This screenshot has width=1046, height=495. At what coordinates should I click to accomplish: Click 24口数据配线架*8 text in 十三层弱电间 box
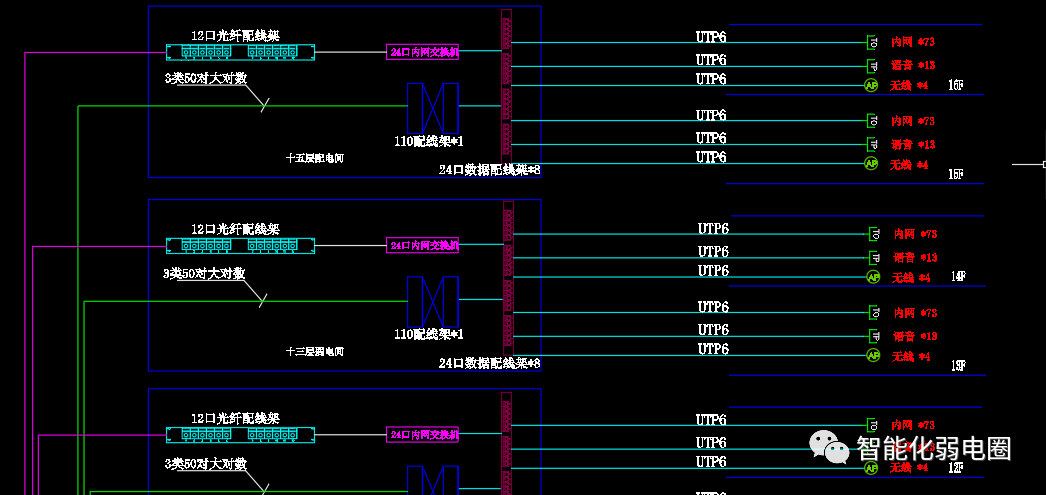(x=490, y=364)
